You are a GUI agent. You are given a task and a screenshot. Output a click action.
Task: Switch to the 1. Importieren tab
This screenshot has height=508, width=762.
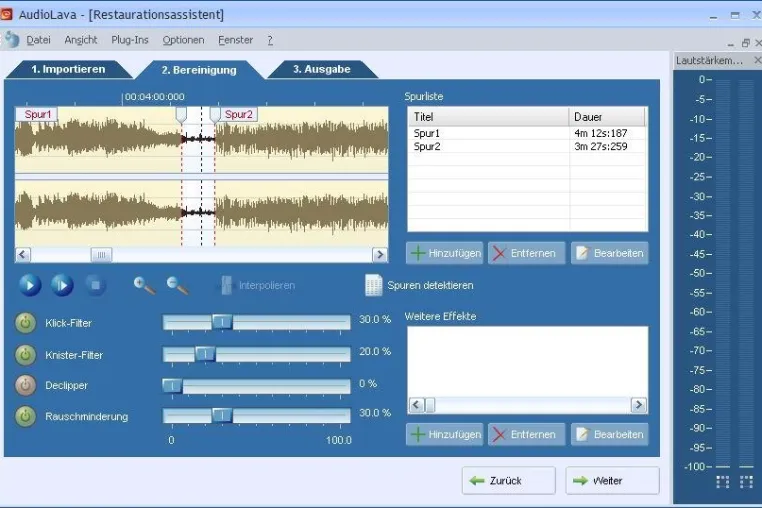click(68, 69)
